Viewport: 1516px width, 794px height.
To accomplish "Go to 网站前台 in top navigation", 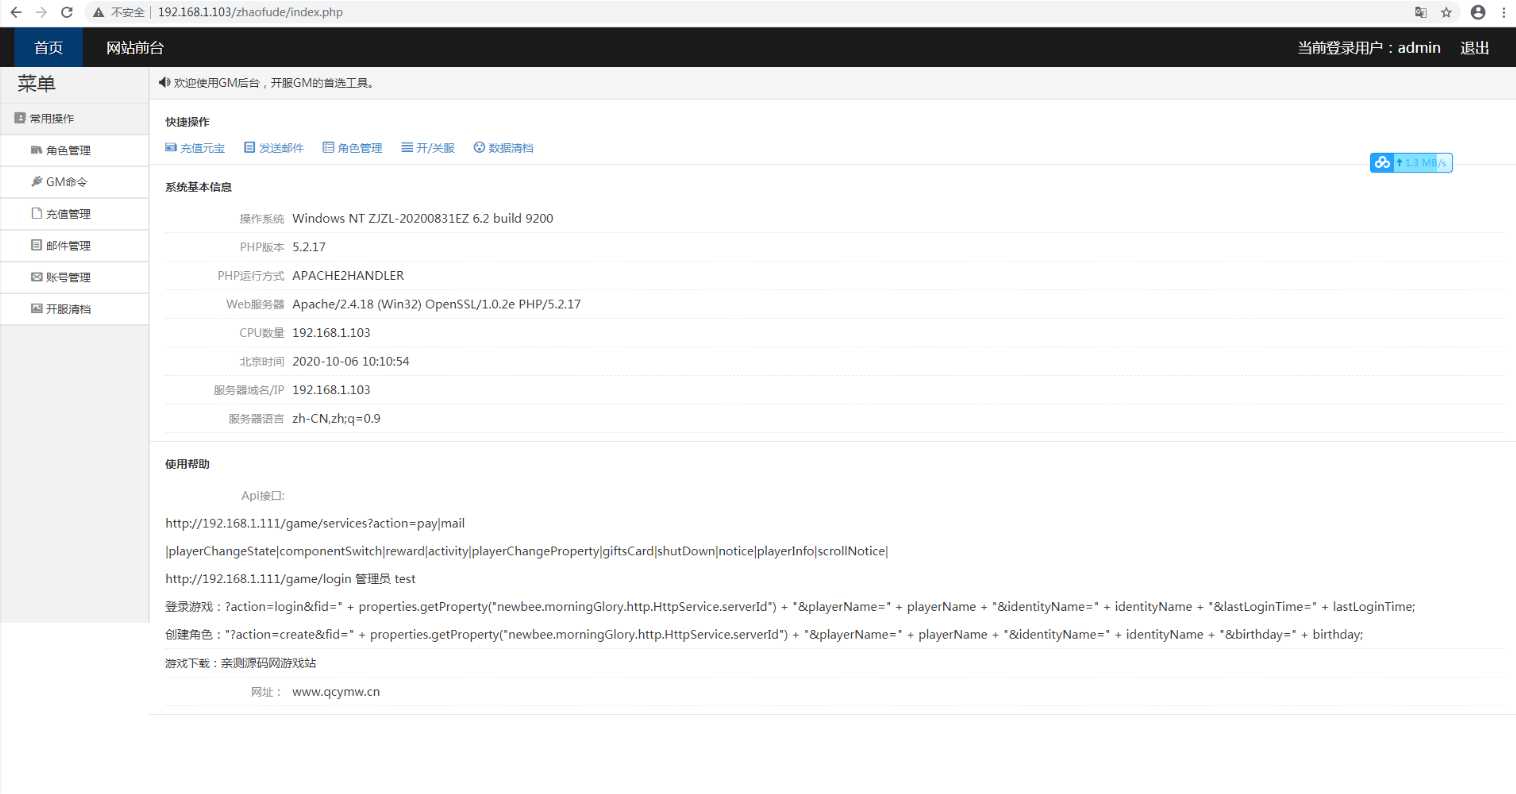I will pyautogui.click(x=135, y=47).
